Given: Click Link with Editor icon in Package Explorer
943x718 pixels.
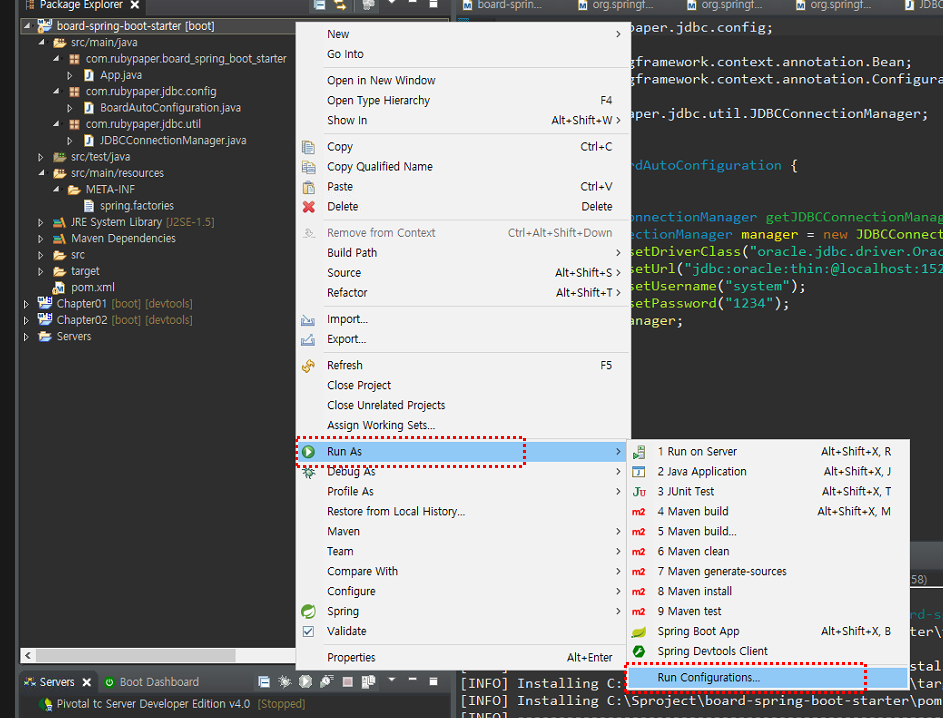Looking at the screenshot, I should pos(340,5).
